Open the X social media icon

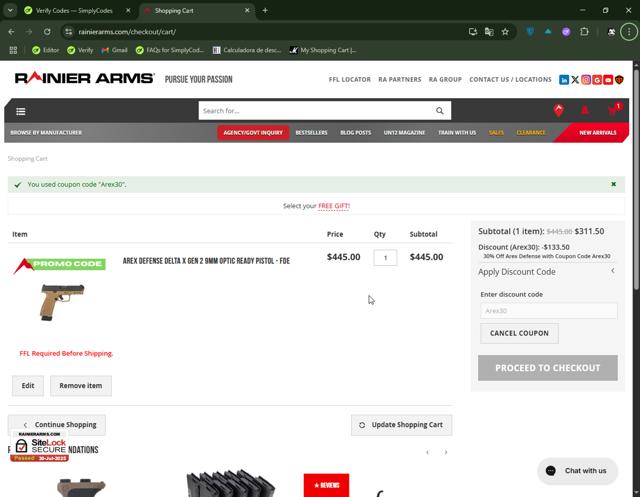point(575,80)
